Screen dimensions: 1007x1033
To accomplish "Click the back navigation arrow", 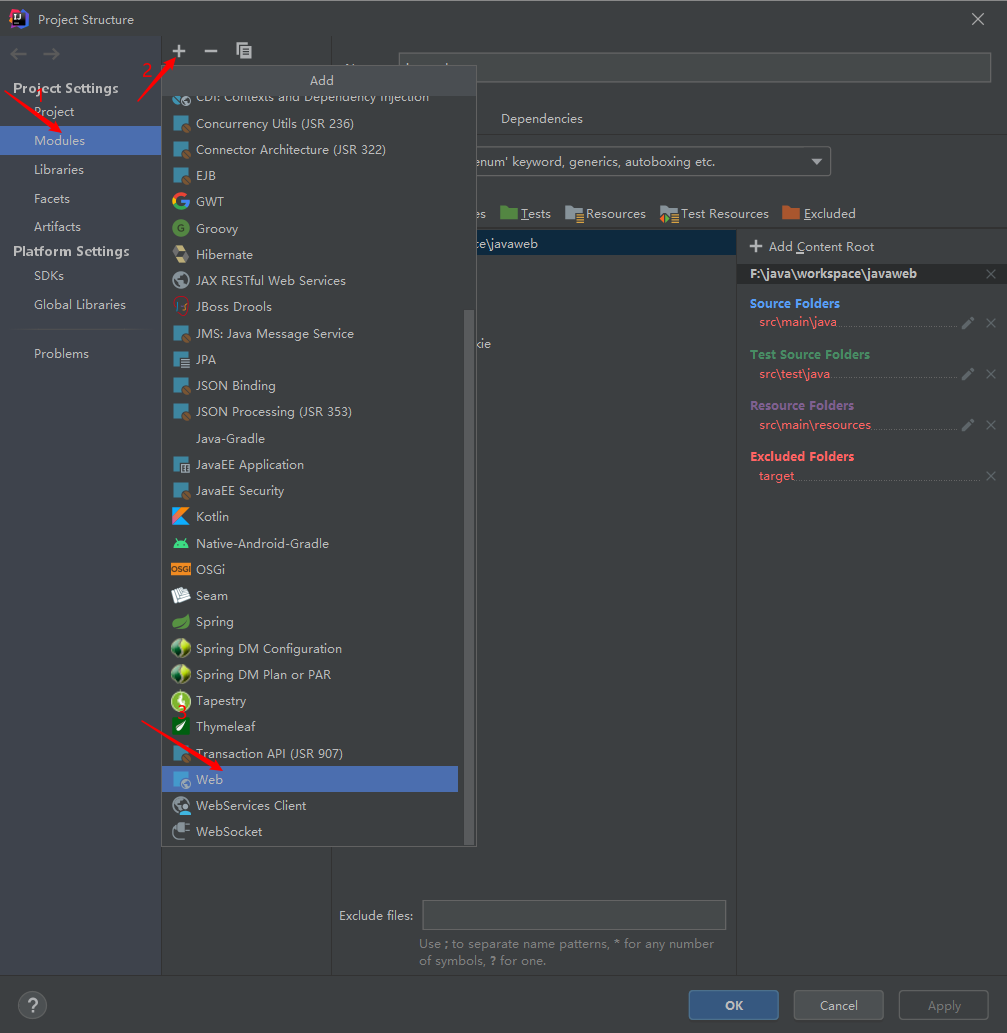I will click(18, 54).
